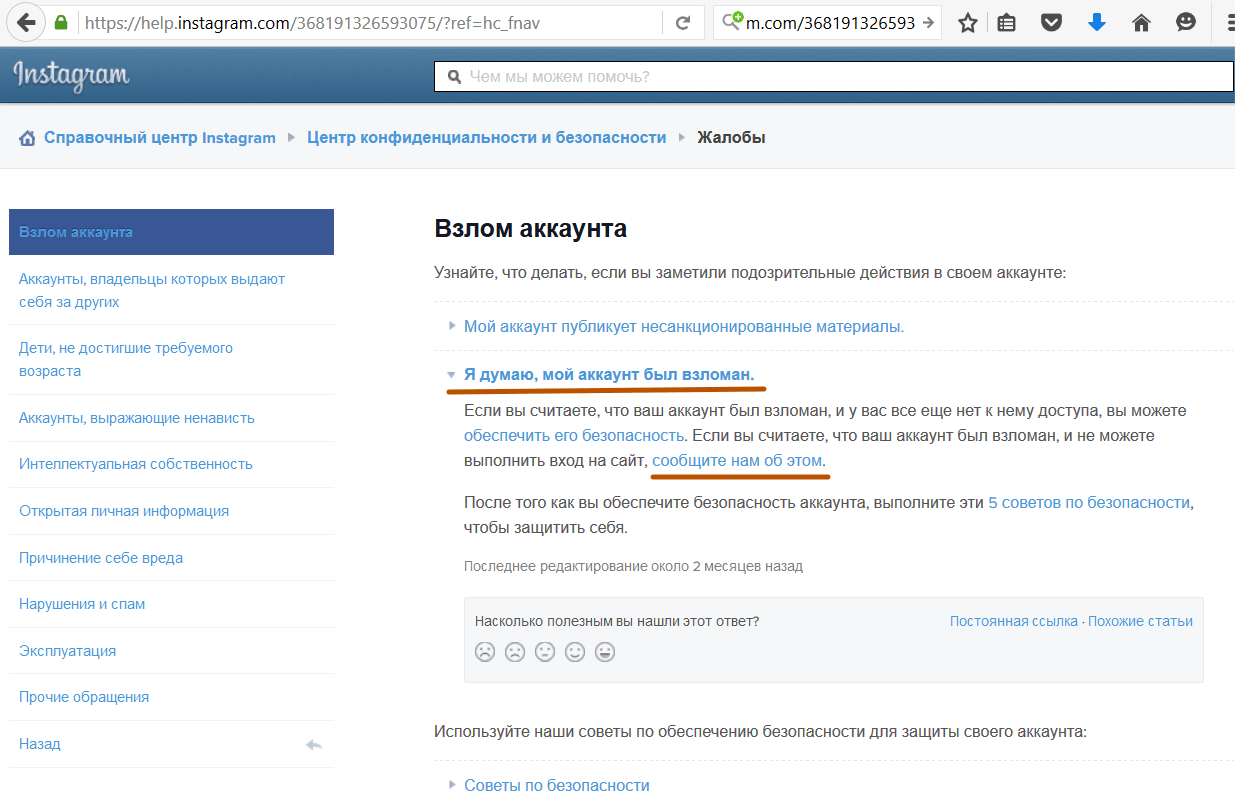Expand the 'Советы по безопасности' section
The image size is (1235, 797).
[556, 785]
